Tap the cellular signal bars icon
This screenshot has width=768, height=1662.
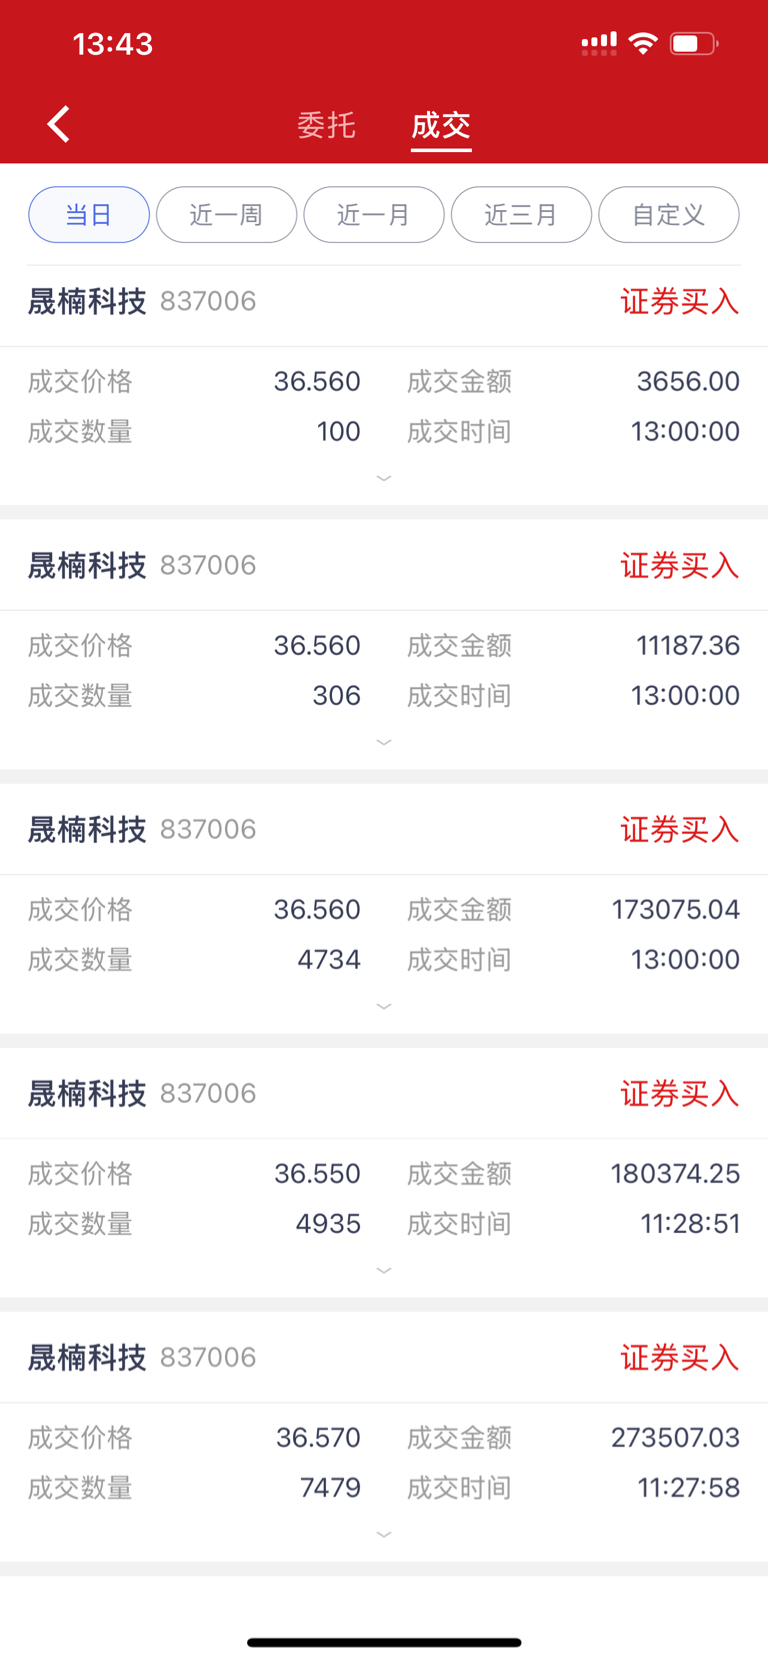599,43
